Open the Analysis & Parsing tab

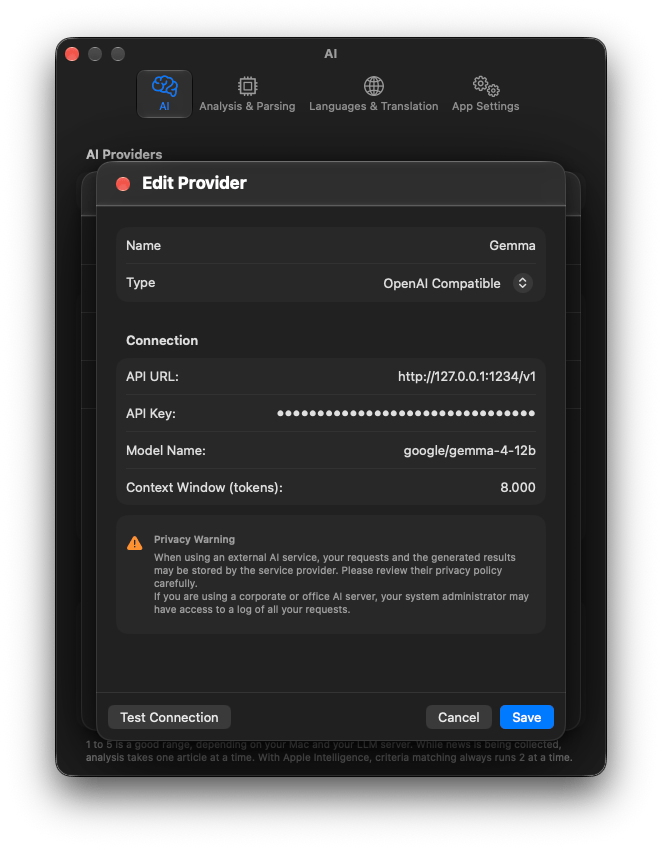[x=247, y=94]
